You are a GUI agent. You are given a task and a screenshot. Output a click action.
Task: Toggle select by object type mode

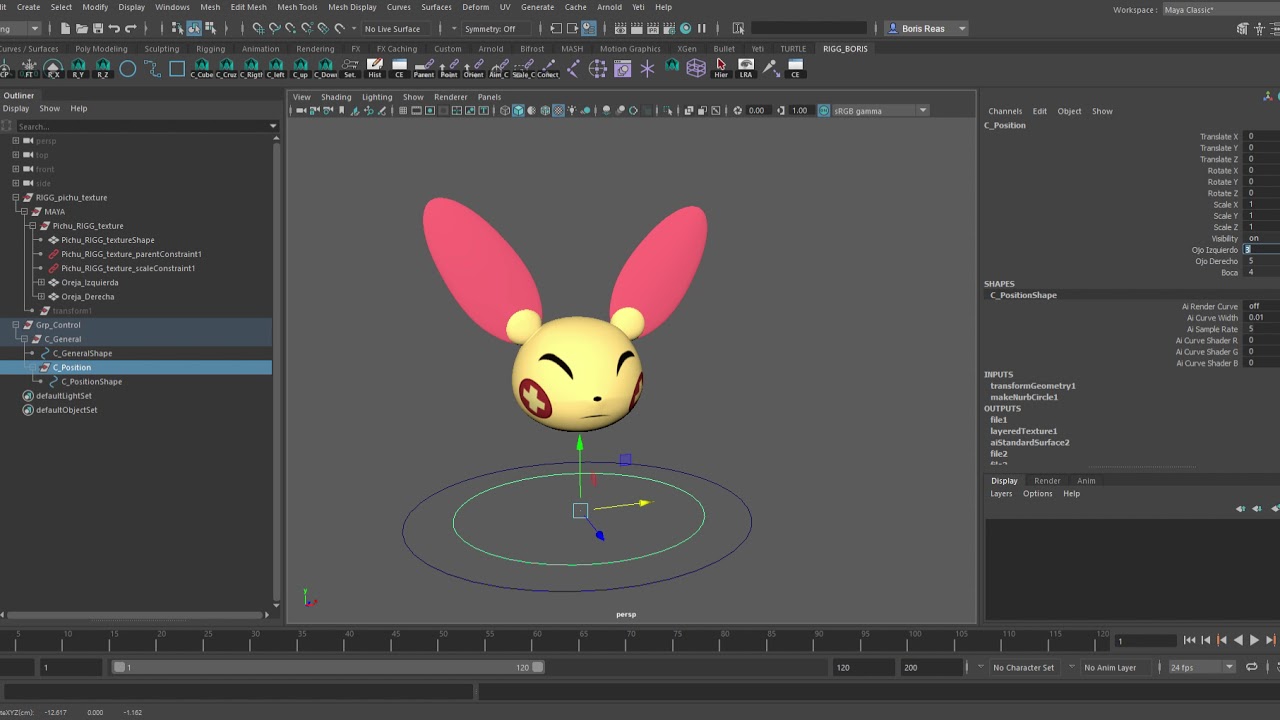(194, 28)
